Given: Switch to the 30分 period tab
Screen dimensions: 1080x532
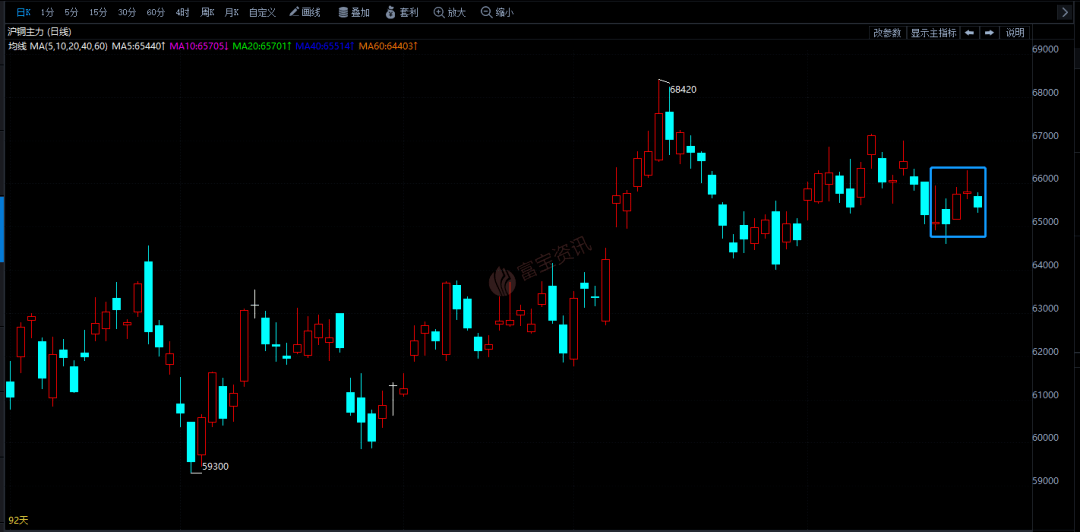Looking at the screenshot, I should coord(127,12).
